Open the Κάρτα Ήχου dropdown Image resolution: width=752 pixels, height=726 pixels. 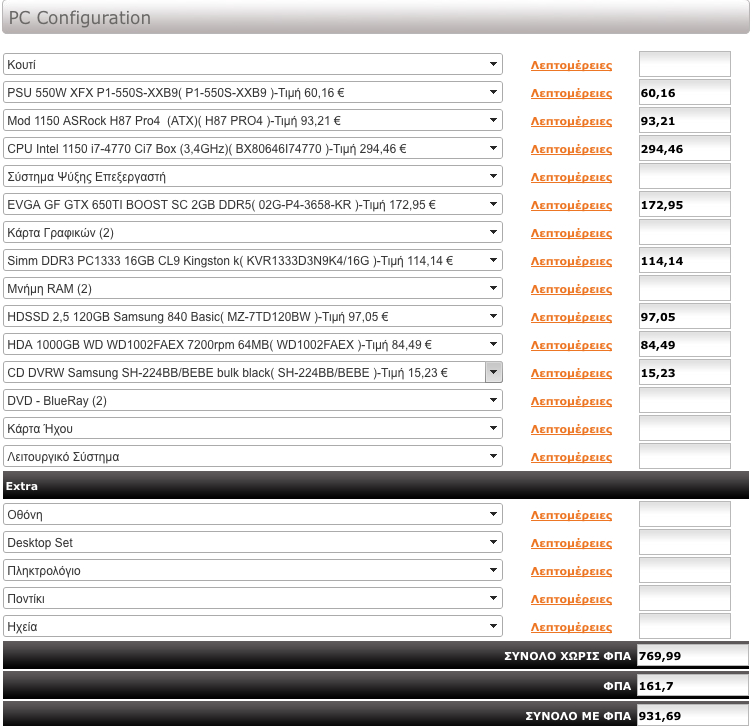pyautogui.click(x=253, y=428)
